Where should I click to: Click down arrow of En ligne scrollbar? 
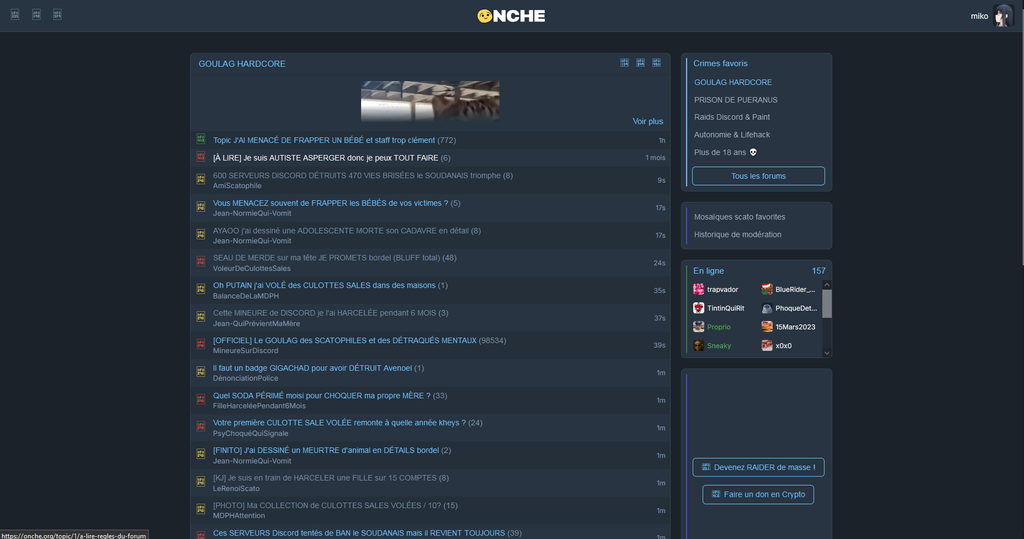point(827,353)
